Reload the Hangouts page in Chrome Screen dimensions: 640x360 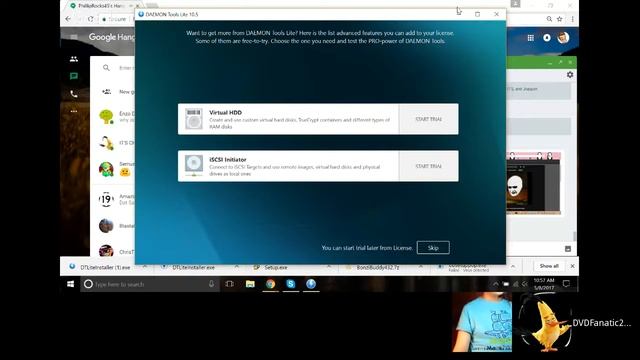[91, 19]
